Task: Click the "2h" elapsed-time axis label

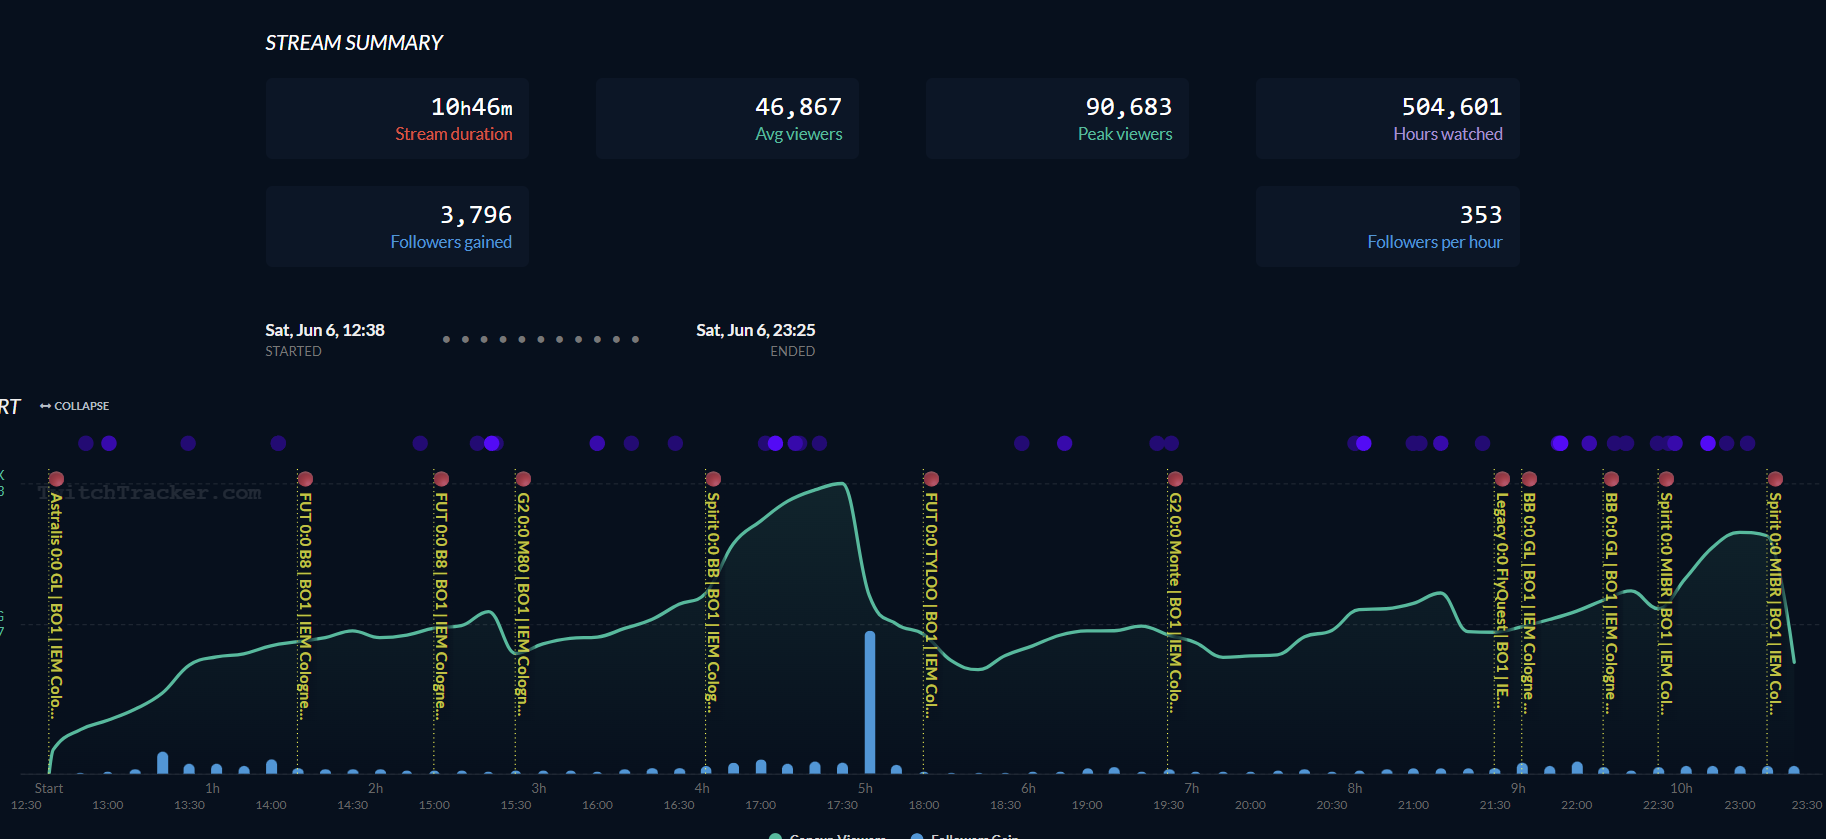Action: (x=375, y=788)
